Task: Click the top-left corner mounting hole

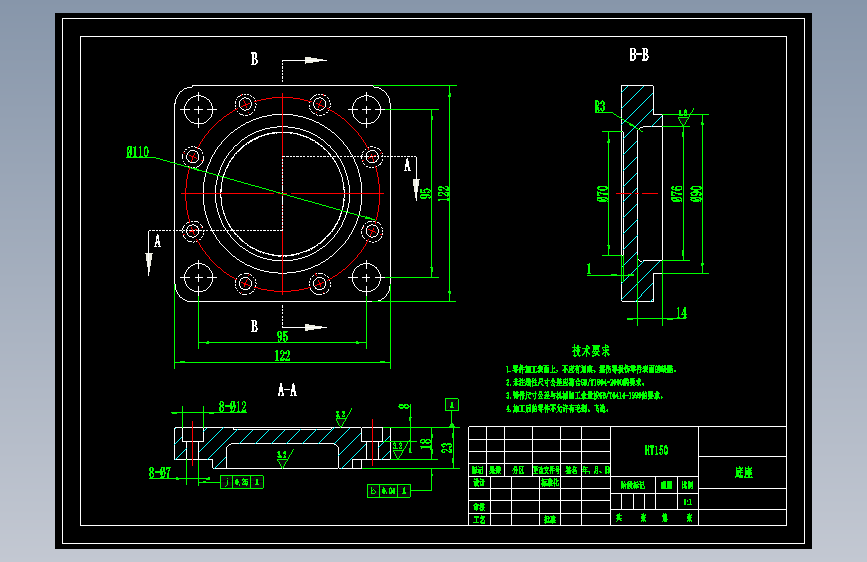Action: [x=198, y=110]
